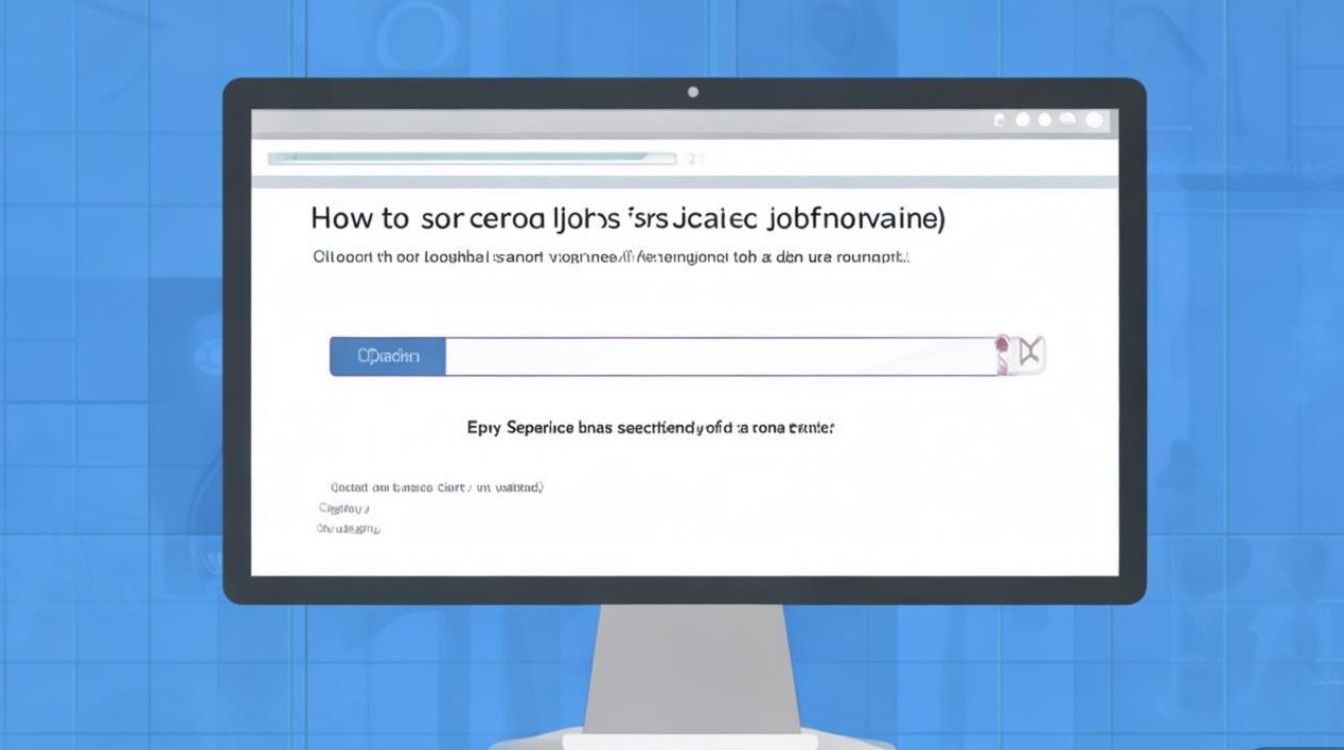Click the red icon ending the search field
The width and height of the screenshot is (1344, 750).
[1002, 355]
